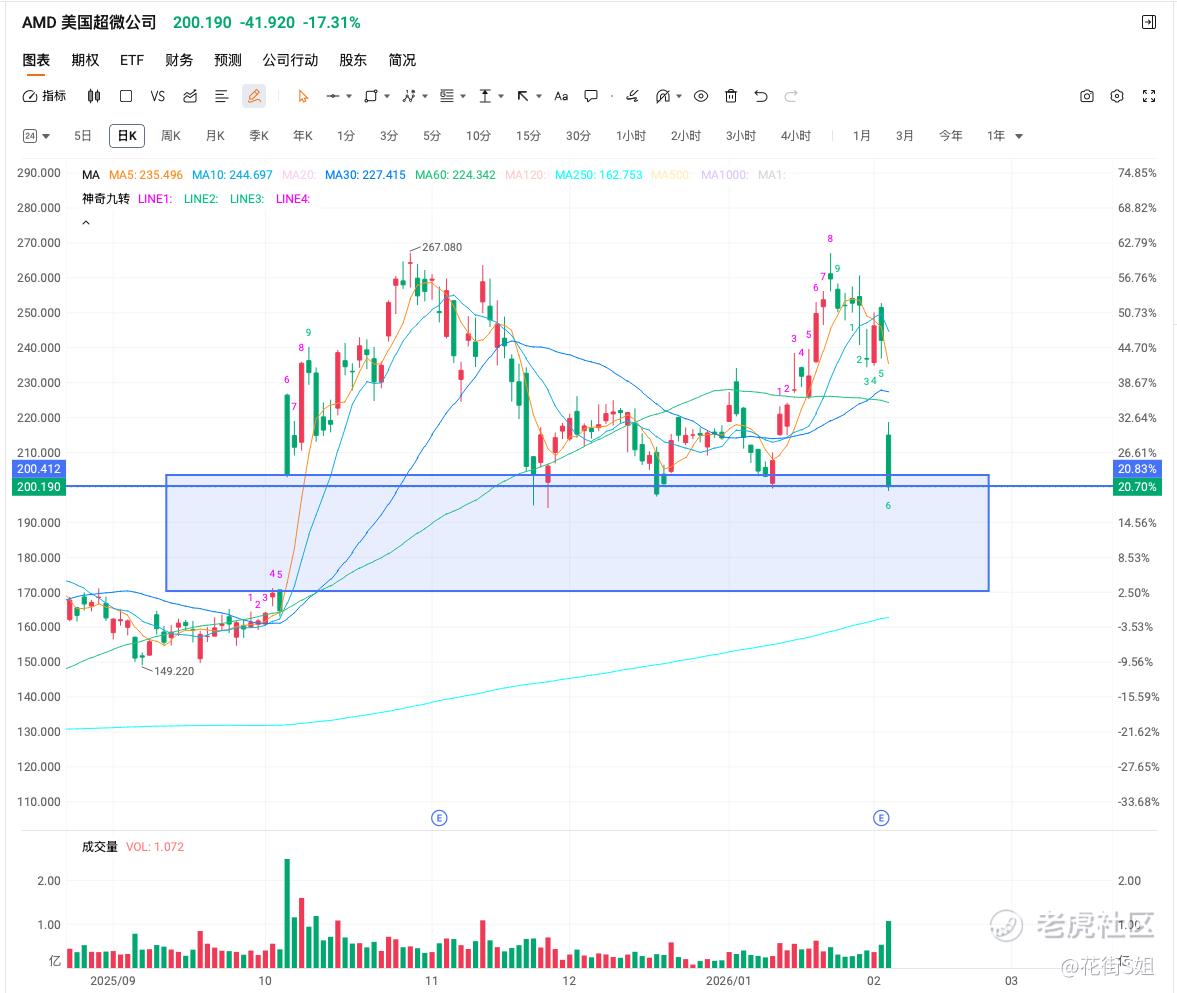Collapse indicator legend with caret
The image size is (1177, 993).
click(86, 223)
